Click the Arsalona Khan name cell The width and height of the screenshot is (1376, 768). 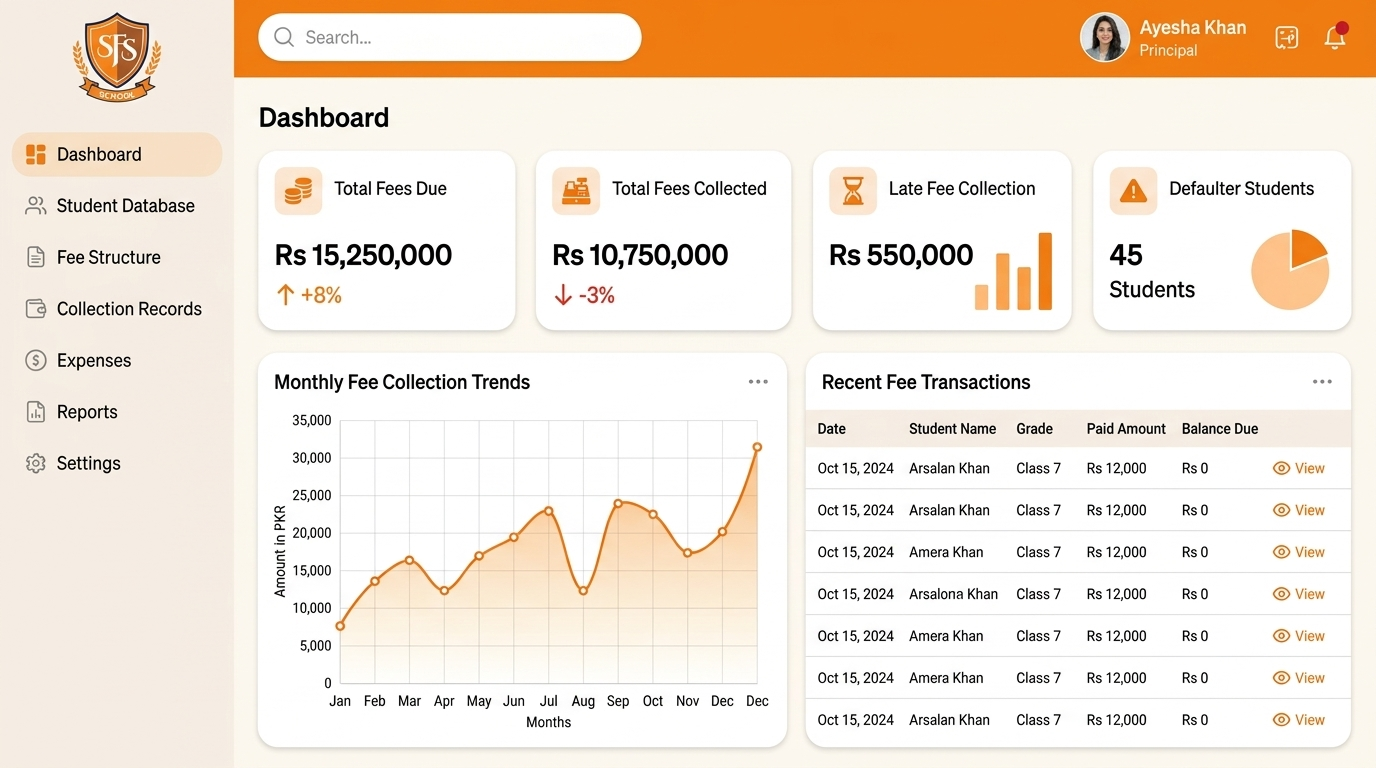pyautogui.click(x=953, y=594)
